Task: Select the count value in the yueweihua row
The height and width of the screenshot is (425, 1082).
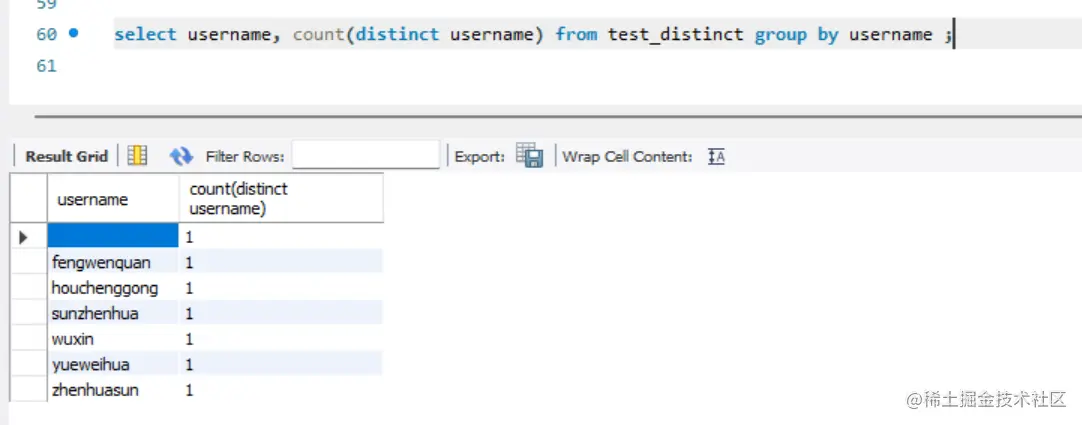Action: [281, 364]
